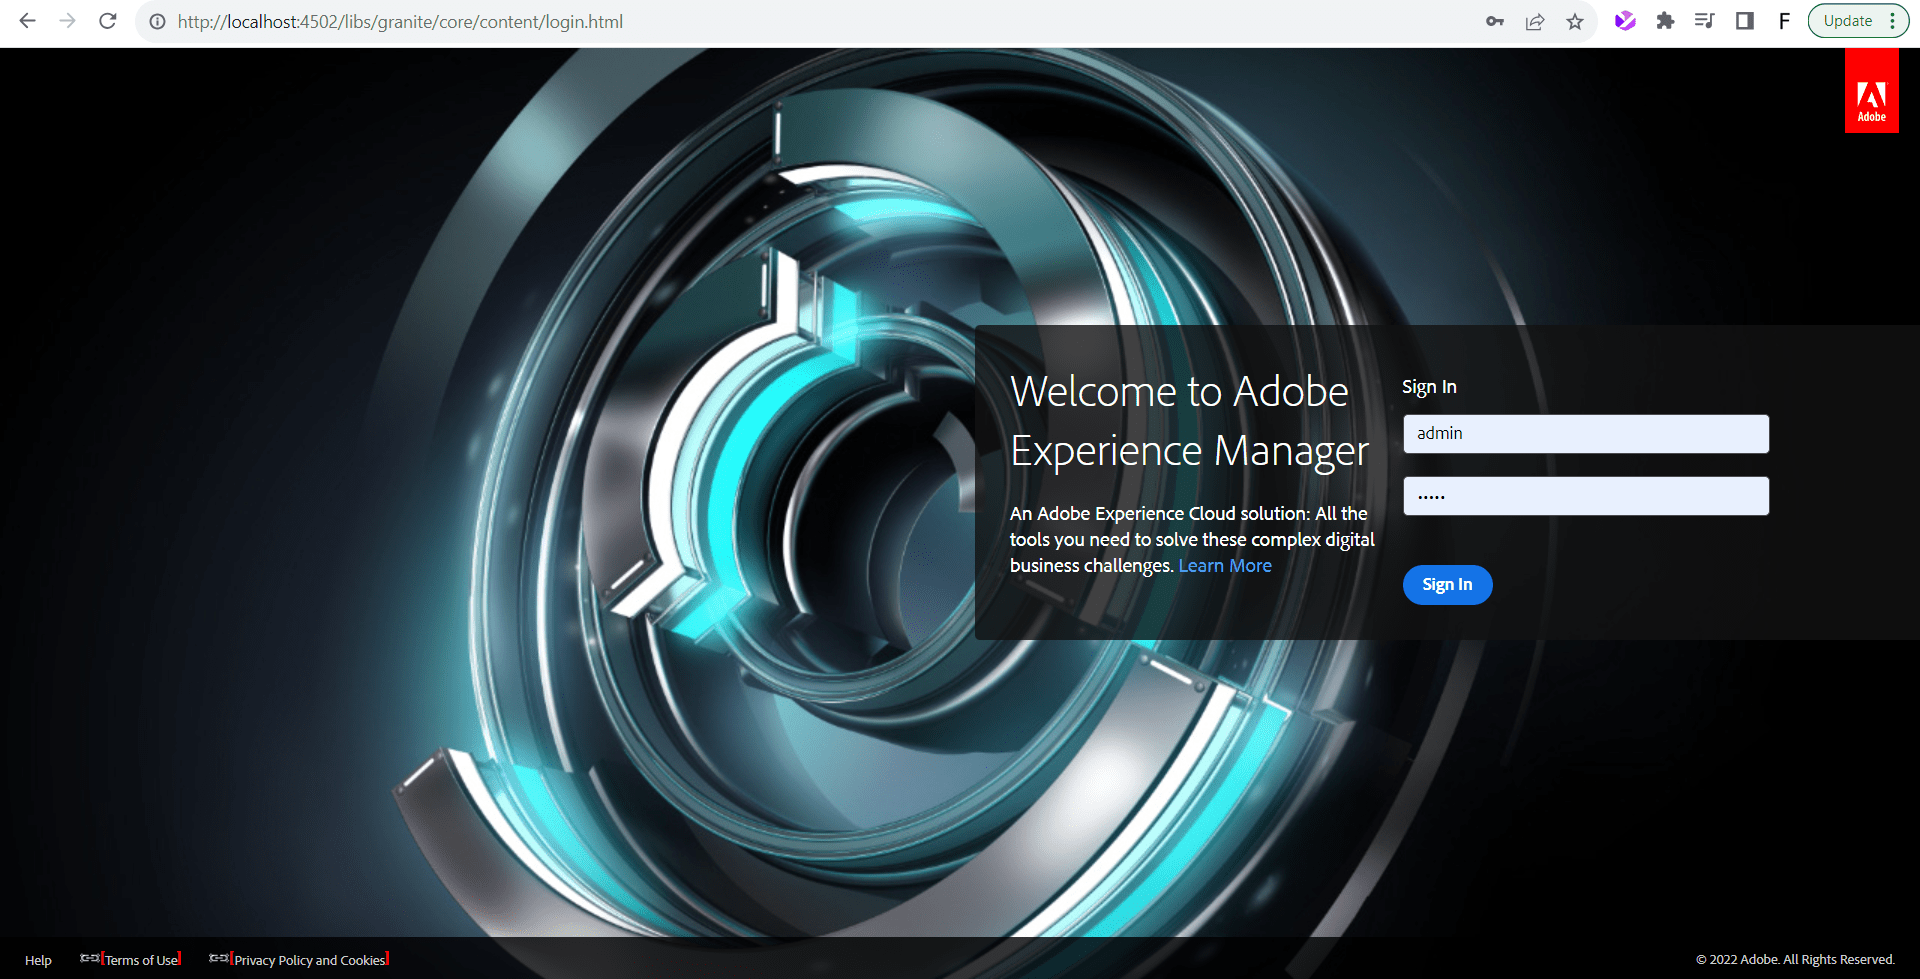
Task: Click the purple extension icon
Action: click(x=1625, y=21)
